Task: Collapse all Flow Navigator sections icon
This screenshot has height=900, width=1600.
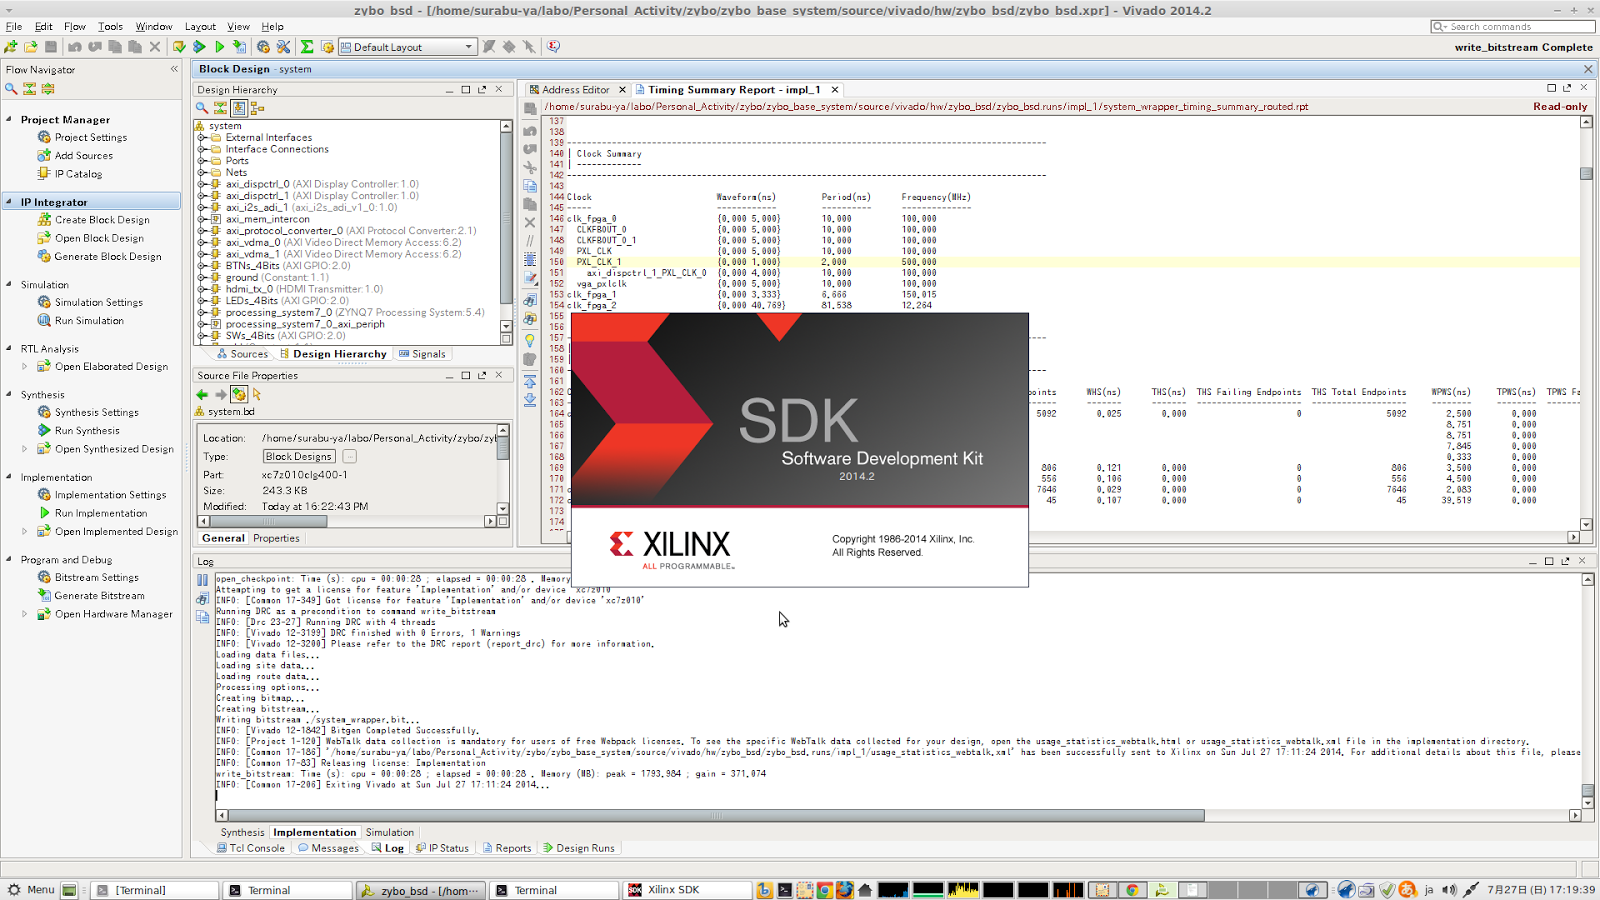Action: pyautogui.click(x=29, y=89)
